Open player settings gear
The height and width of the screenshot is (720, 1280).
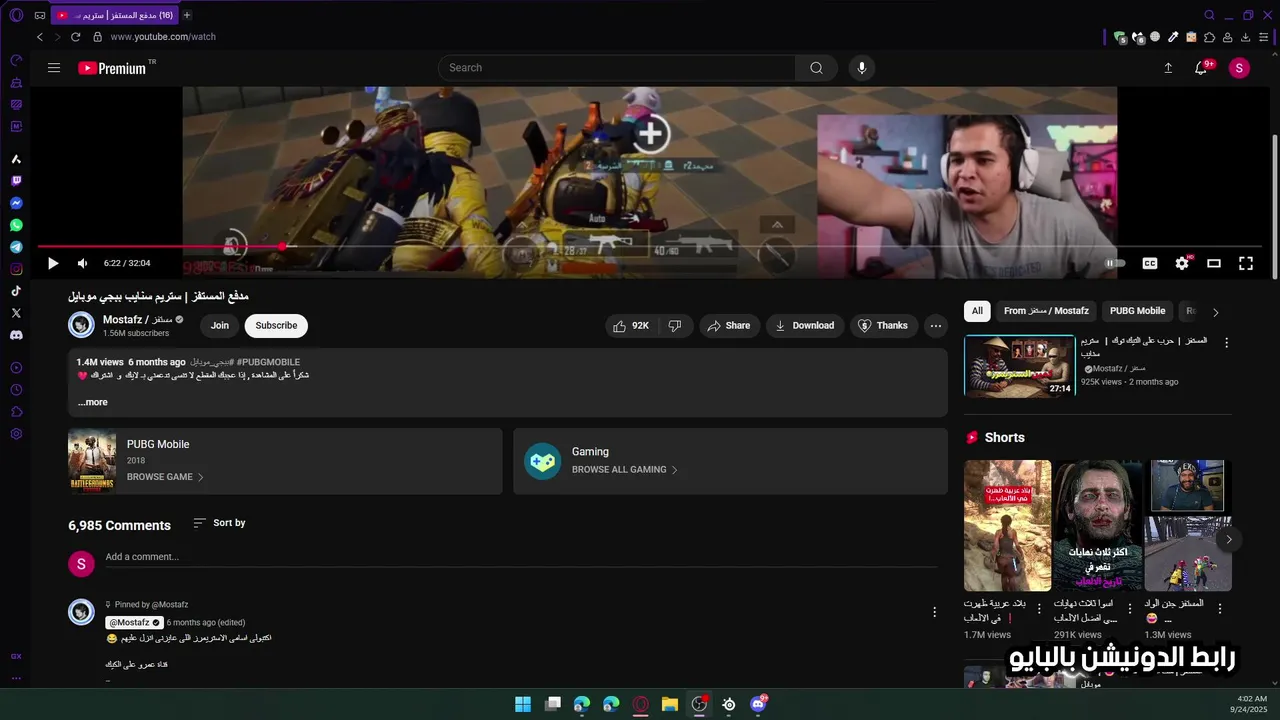click(1182, 263)
